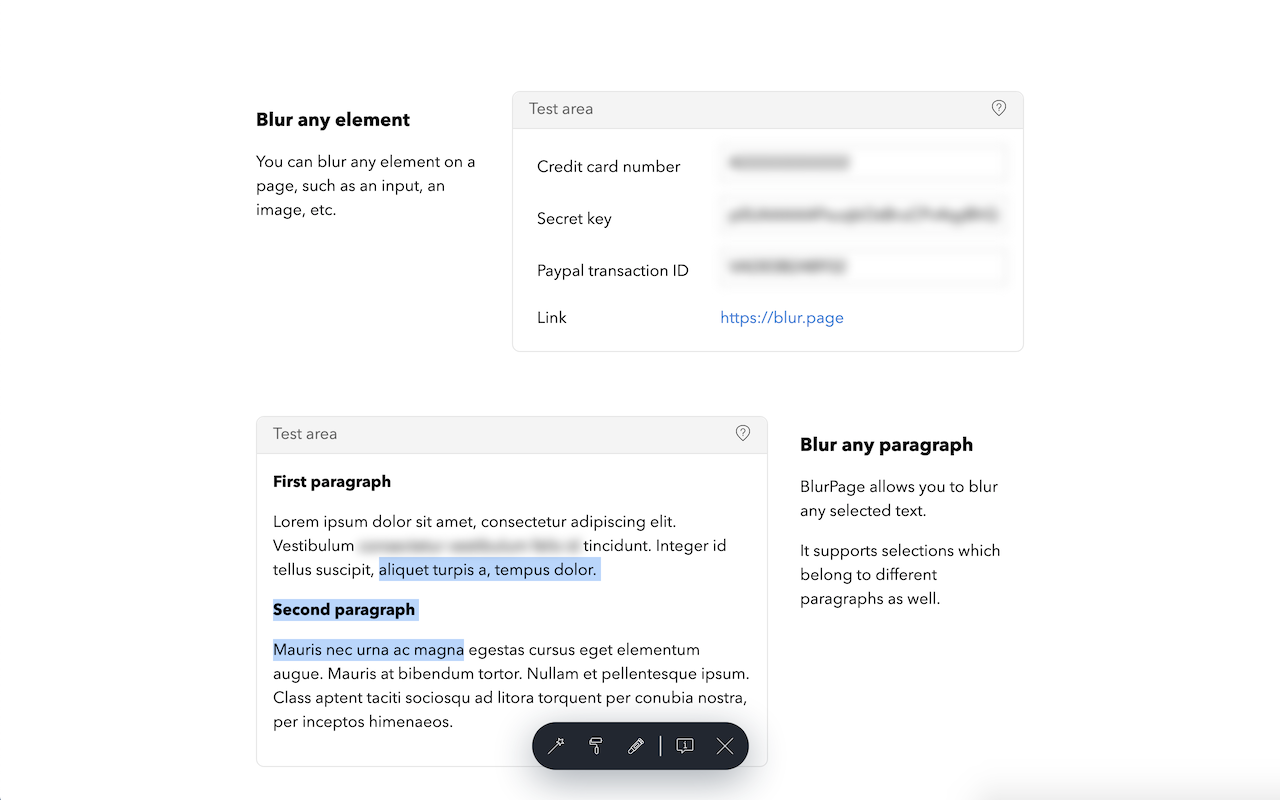Image resolution: width=1280 pixels, height=800 pixels.
Task: Click the First paragraph heading
Action: coord(332,481)
